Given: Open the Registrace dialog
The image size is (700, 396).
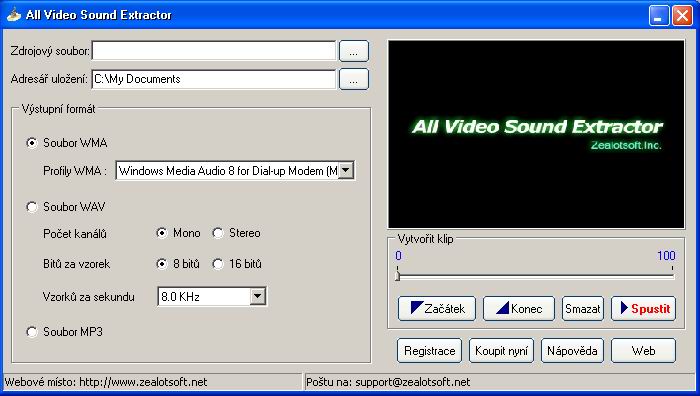Looking at the screenshot, I should [429, 350].
